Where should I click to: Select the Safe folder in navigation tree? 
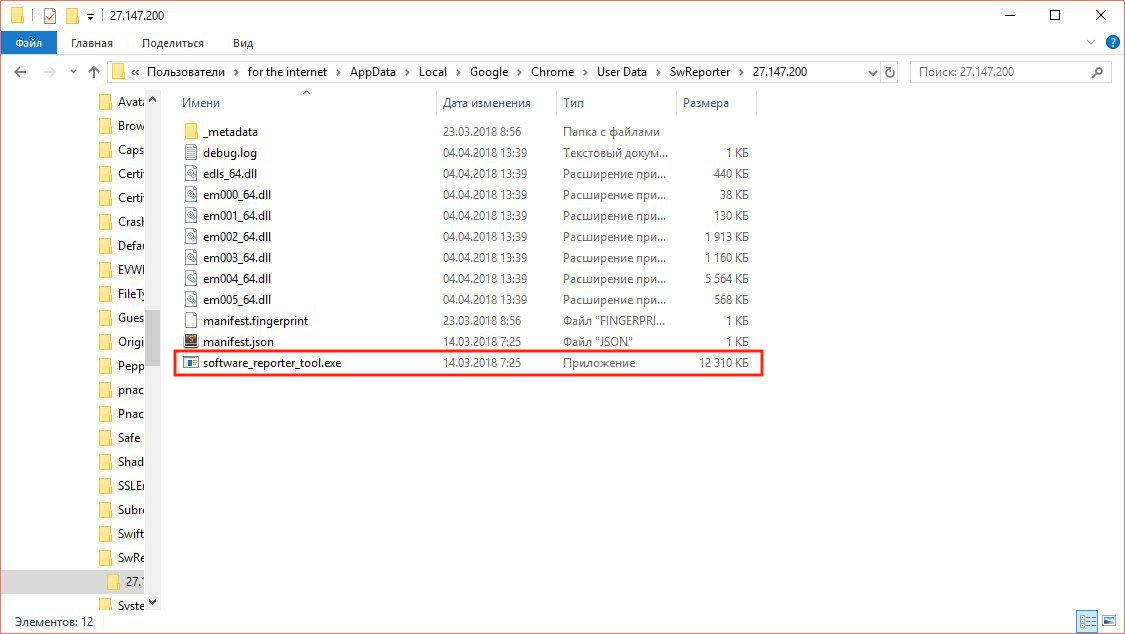point(121,437)
